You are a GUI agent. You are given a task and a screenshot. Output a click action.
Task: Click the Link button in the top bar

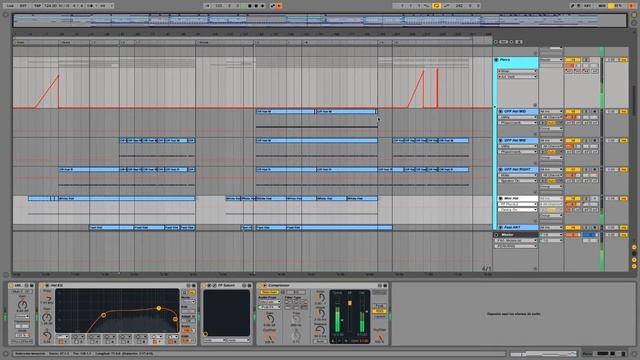click(x=10, y=6)
